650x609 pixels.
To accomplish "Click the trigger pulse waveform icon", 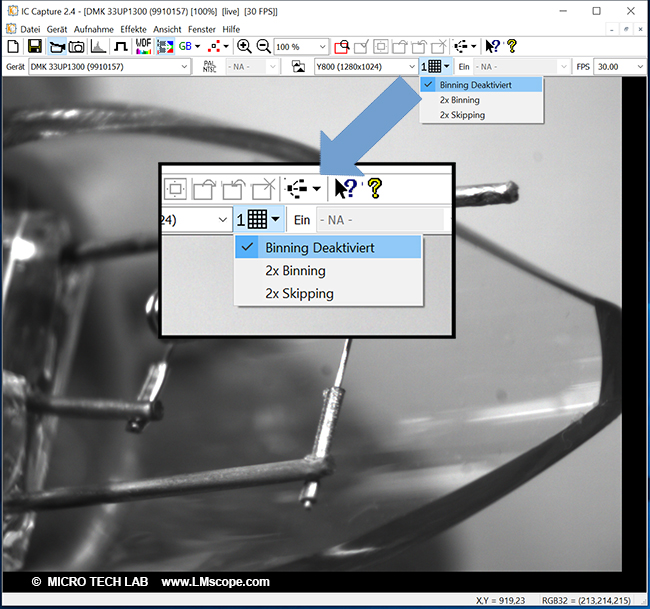I will click(121, 47).
